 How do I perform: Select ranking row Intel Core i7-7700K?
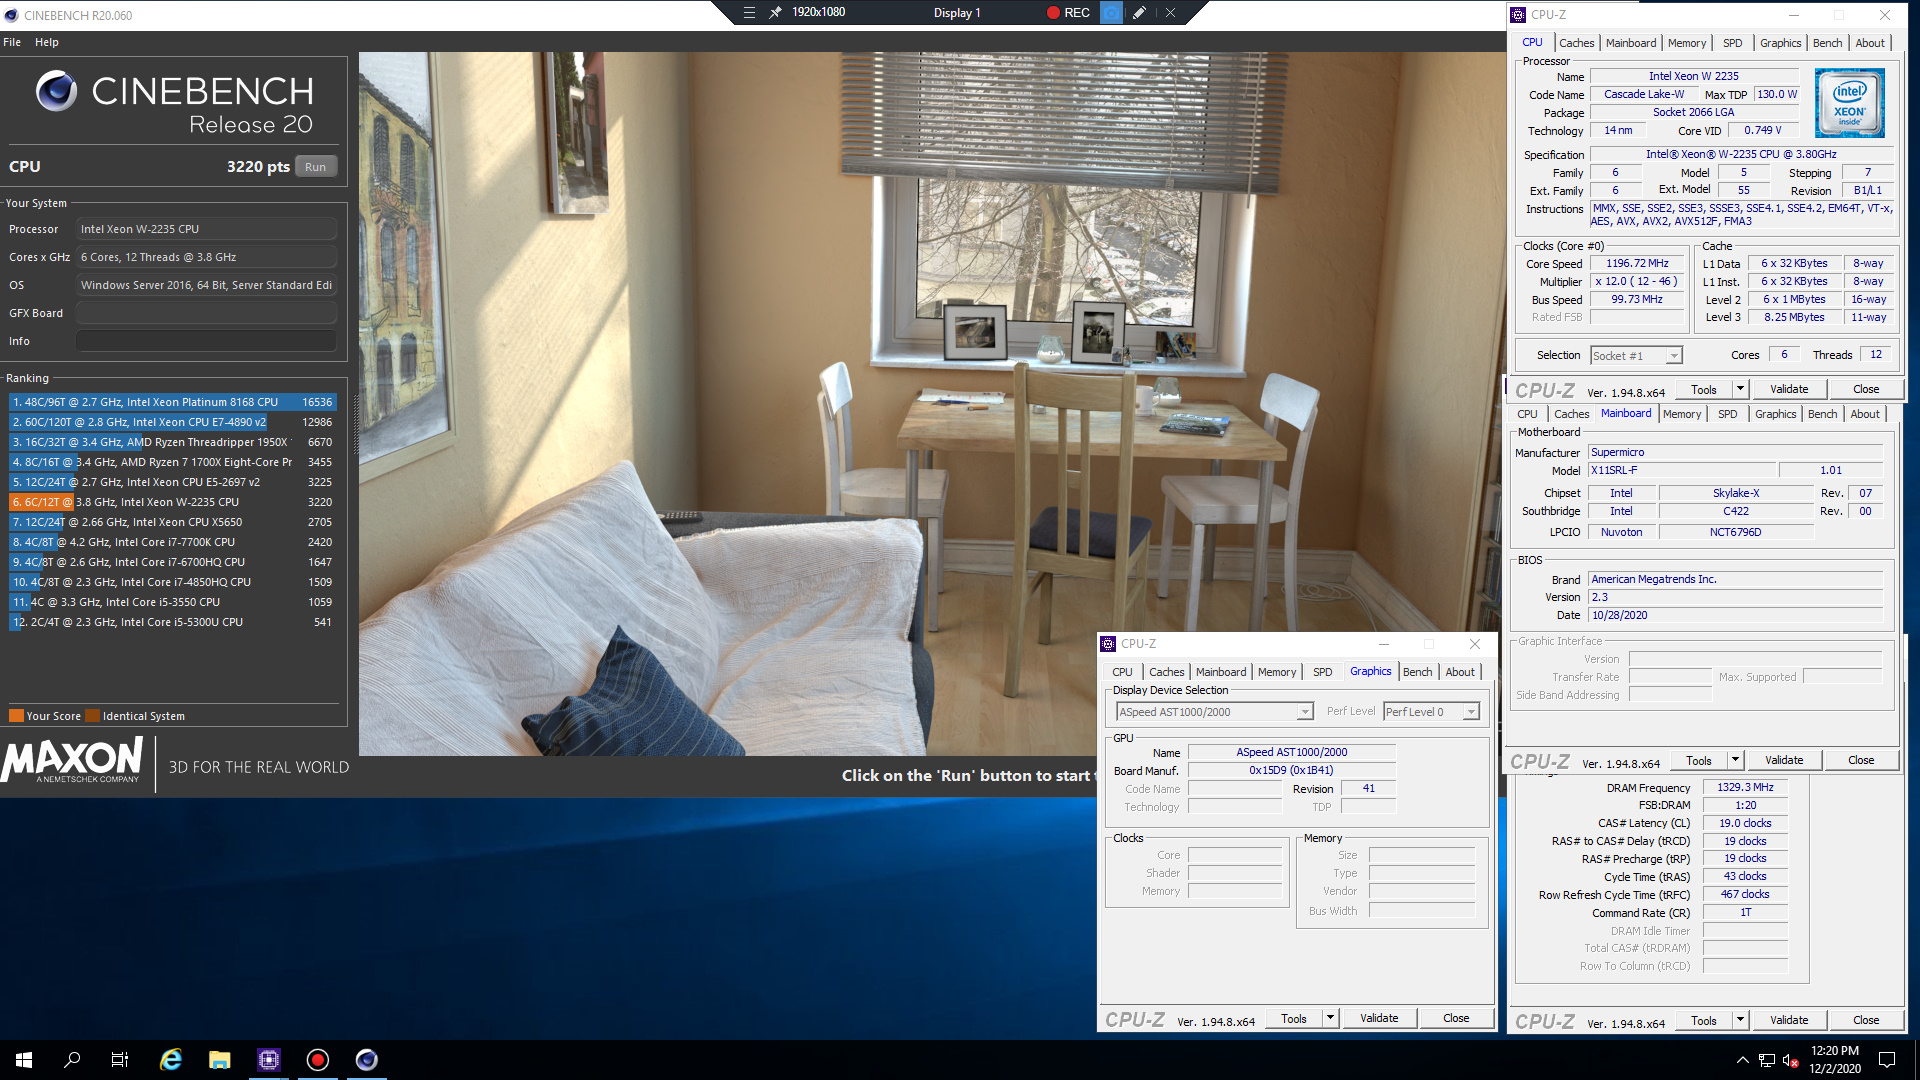[172, 542]
